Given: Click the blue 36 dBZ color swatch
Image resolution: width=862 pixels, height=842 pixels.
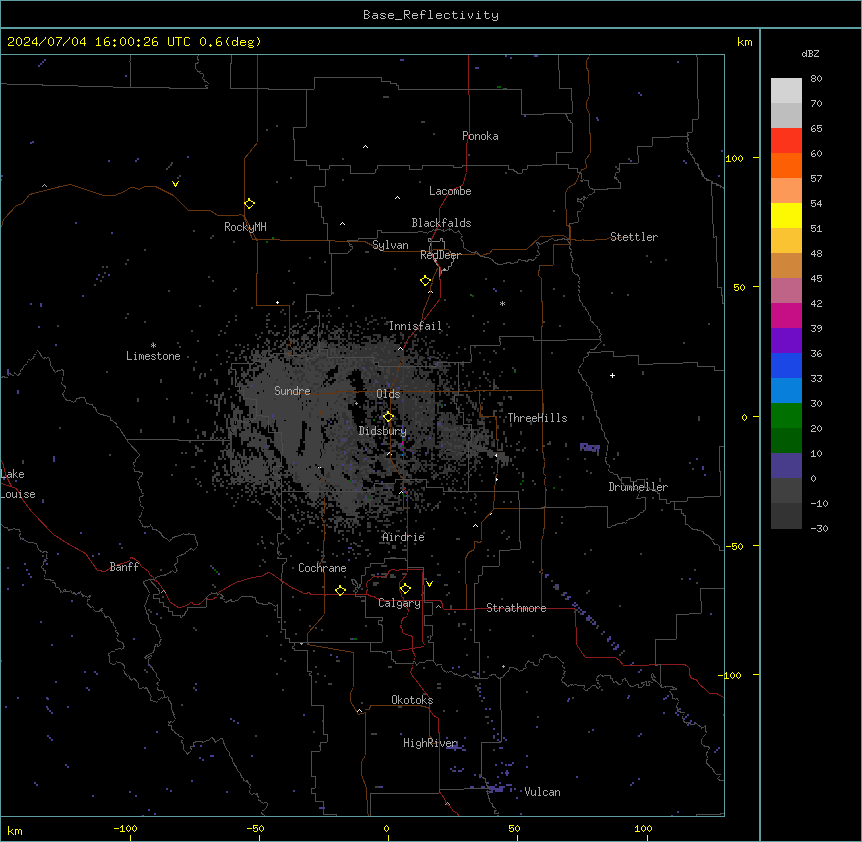Looking at the screenshot, I should tap(786, 365).
